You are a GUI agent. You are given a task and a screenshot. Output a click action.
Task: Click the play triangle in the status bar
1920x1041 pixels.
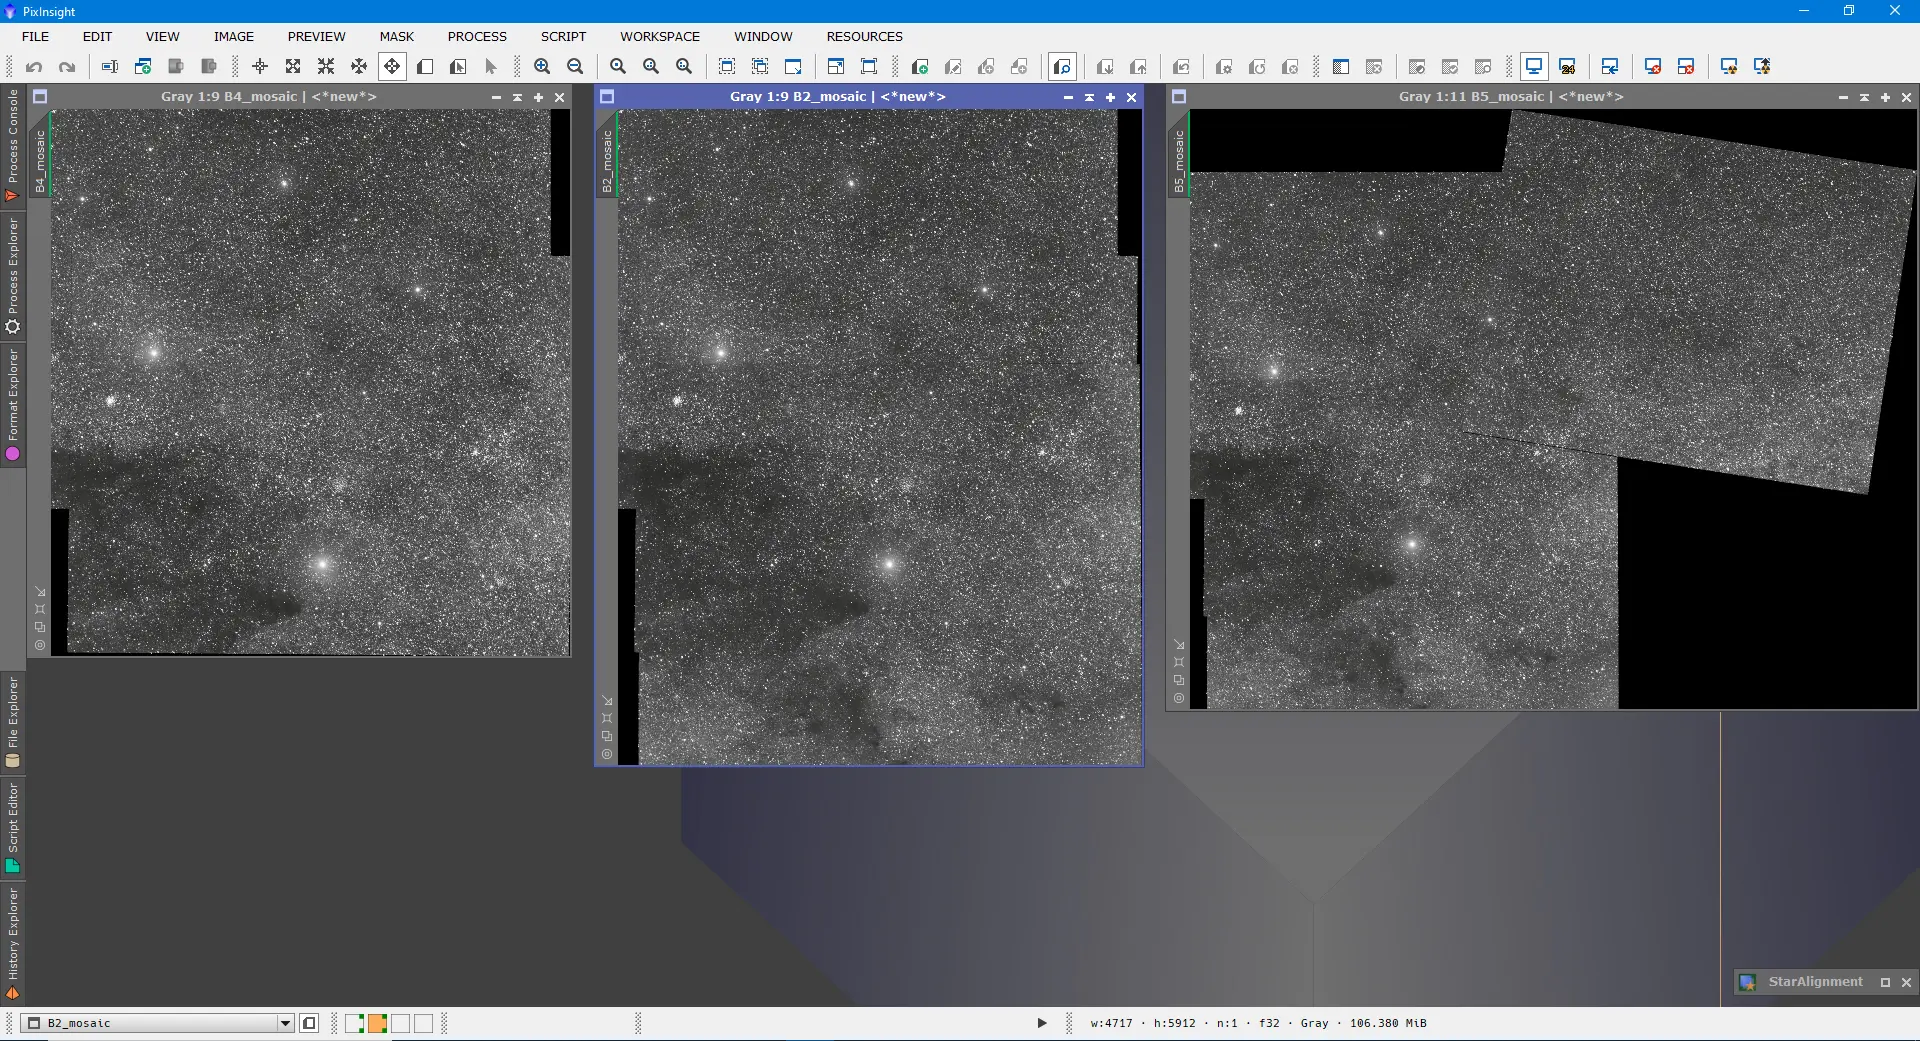click(1041, 1023)
